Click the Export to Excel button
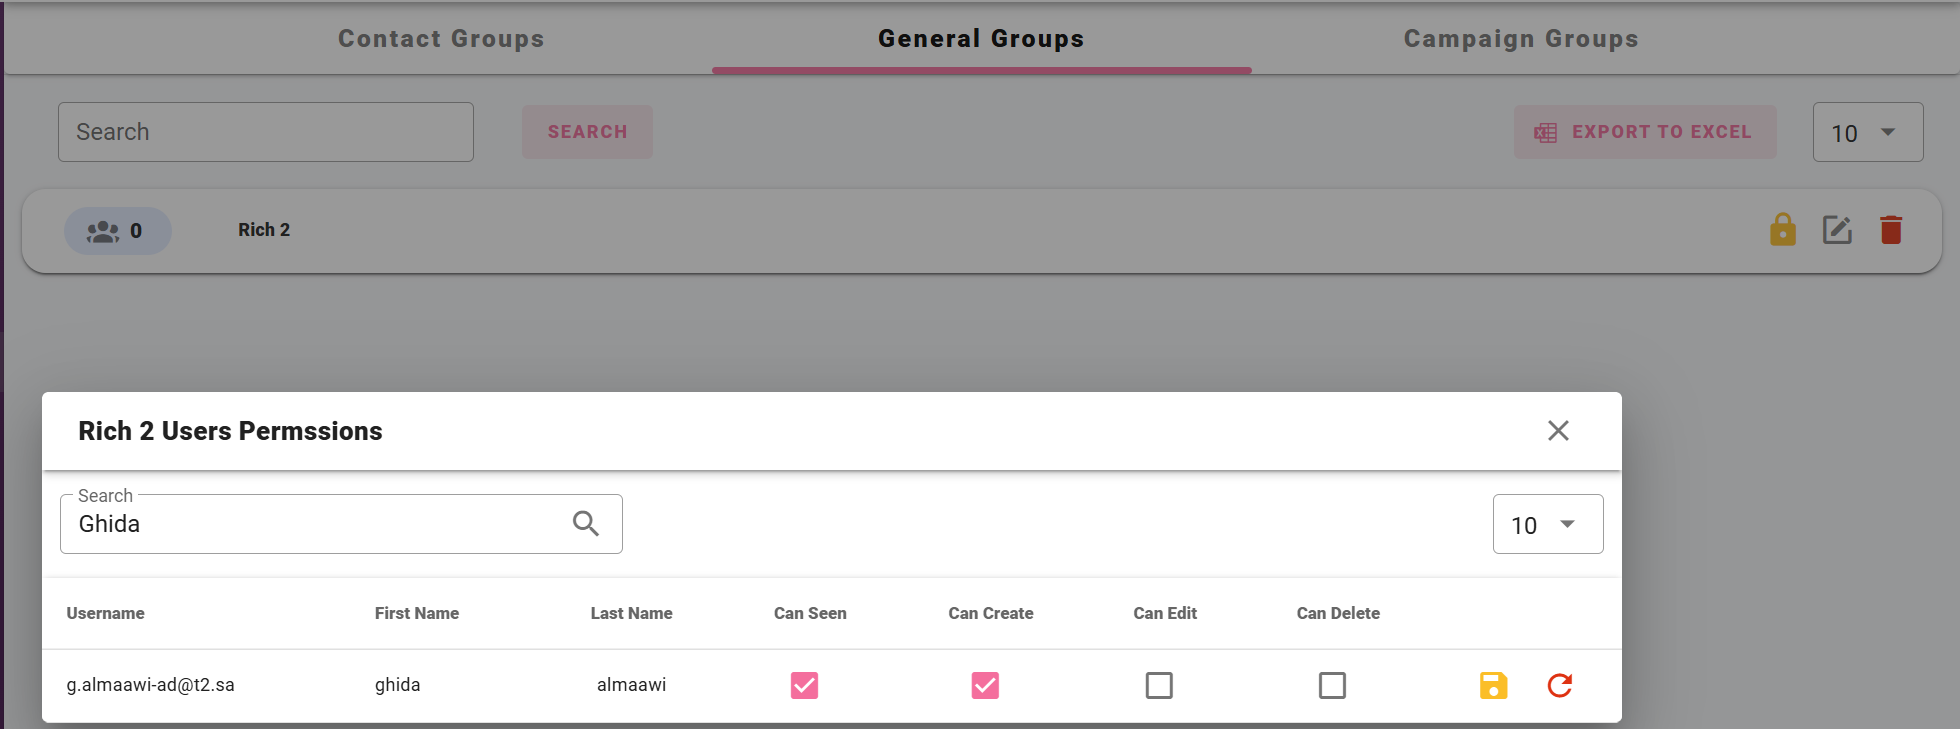This screenshot has height=729, width=1960. pyautogui.click(x=1645, y=132)
